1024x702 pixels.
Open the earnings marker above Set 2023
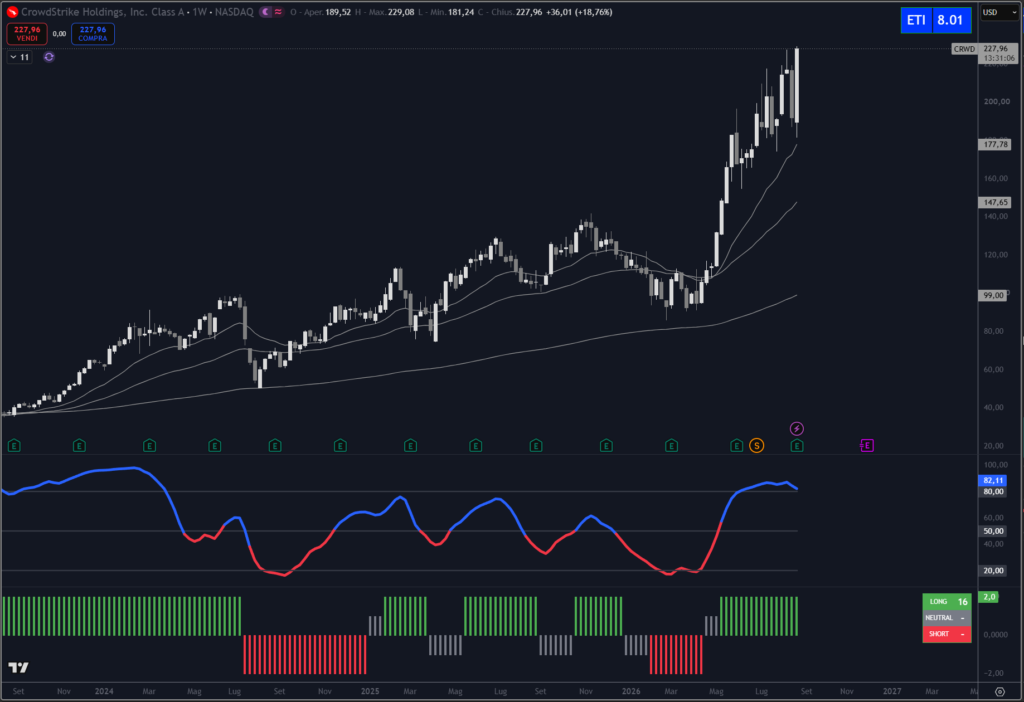(x=14, y=445)
